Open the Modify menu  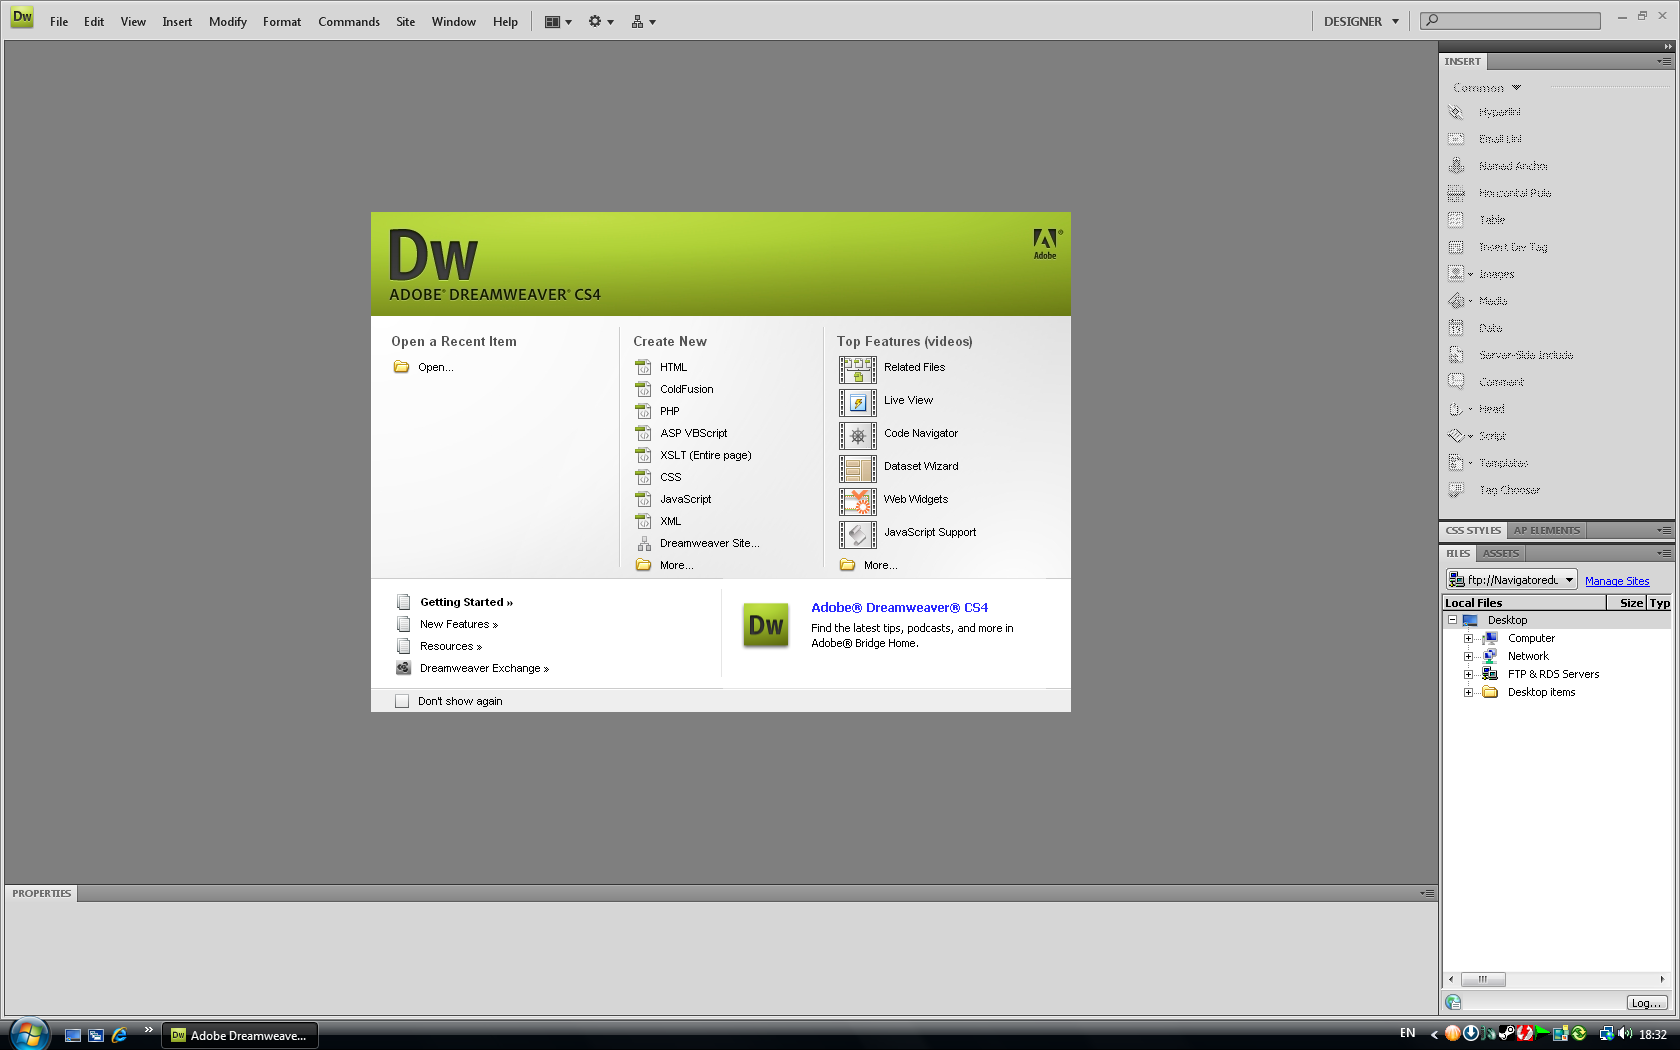coord(228,22)
